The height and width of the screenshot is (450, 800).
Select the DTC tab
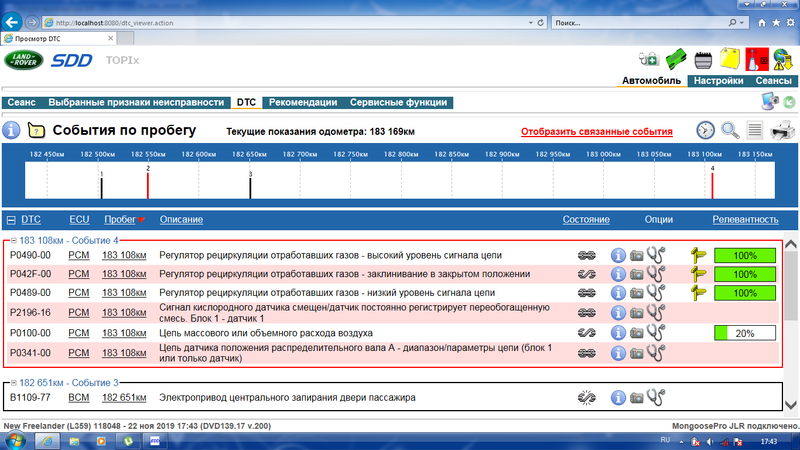246,103
